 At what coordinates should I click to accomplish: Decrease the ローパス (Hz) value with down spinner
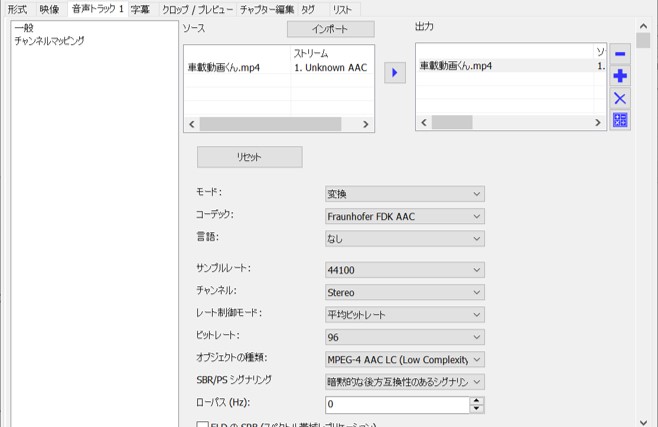pos(477,409)
